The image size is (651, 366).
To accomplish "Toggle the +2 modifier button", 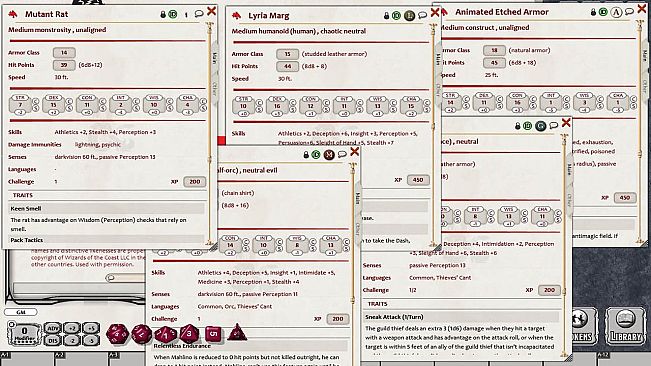I will coord(72,328).
